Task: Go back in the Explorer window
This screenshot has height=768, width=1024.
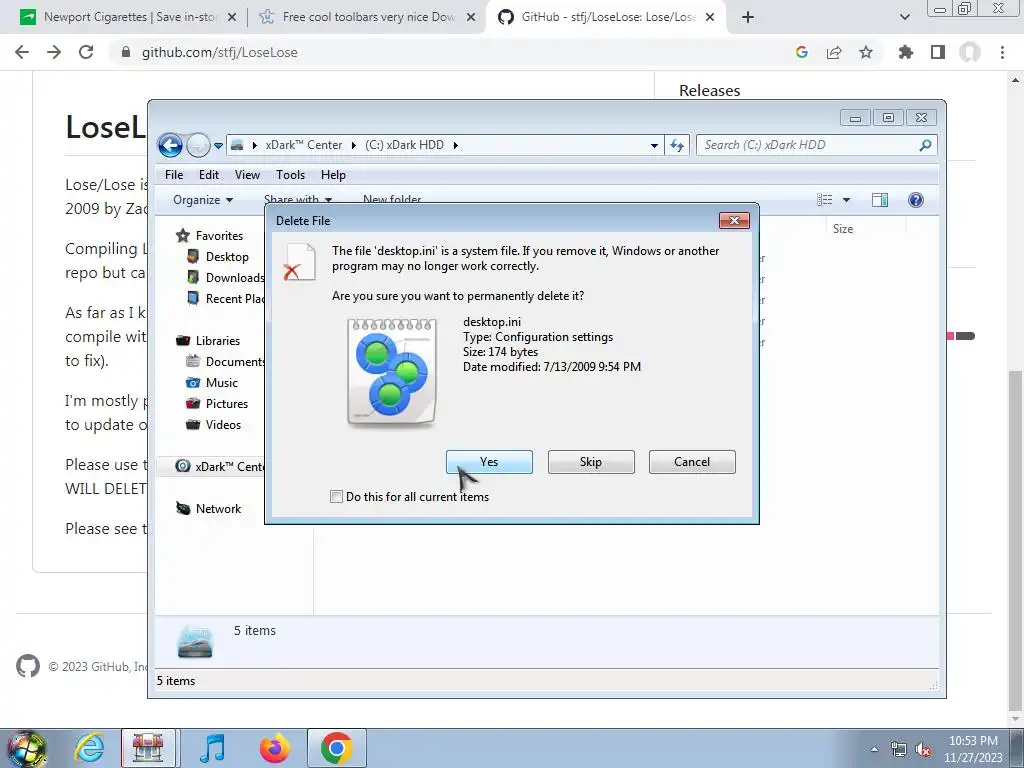Action: tap(170, 145)
